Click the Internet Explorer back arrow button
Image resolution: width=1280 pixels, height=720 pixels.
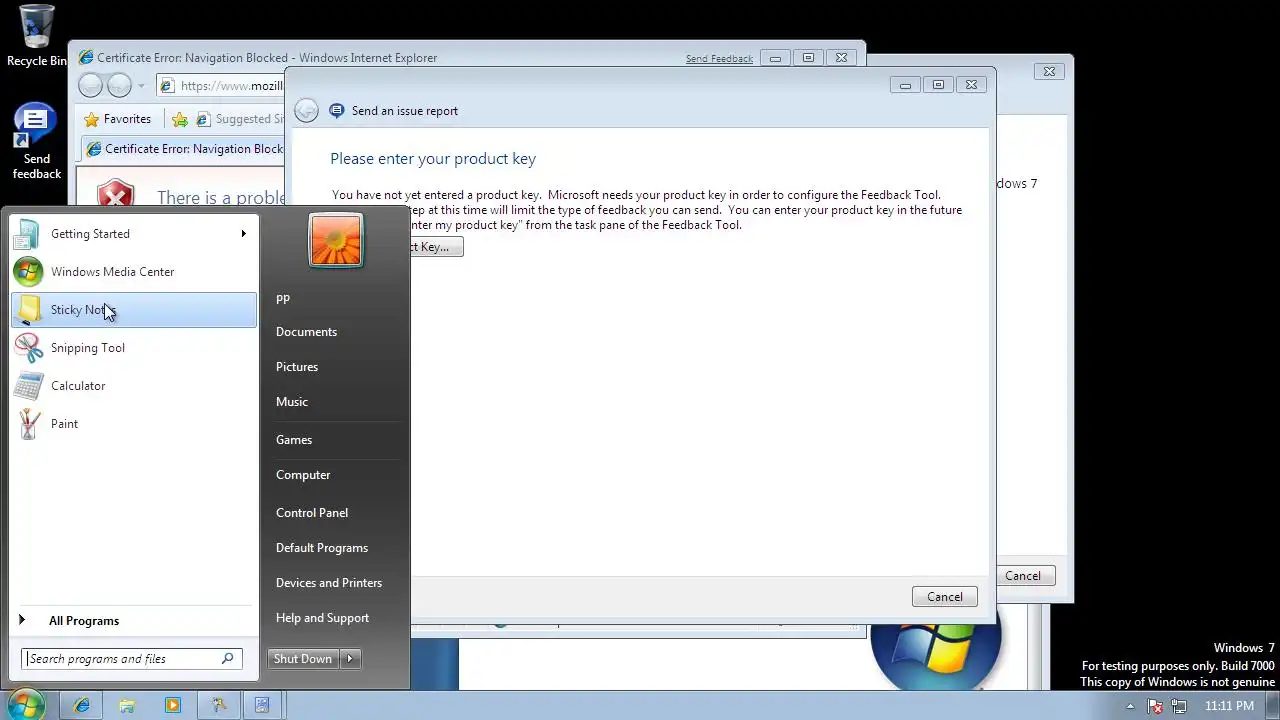[90, 86]
